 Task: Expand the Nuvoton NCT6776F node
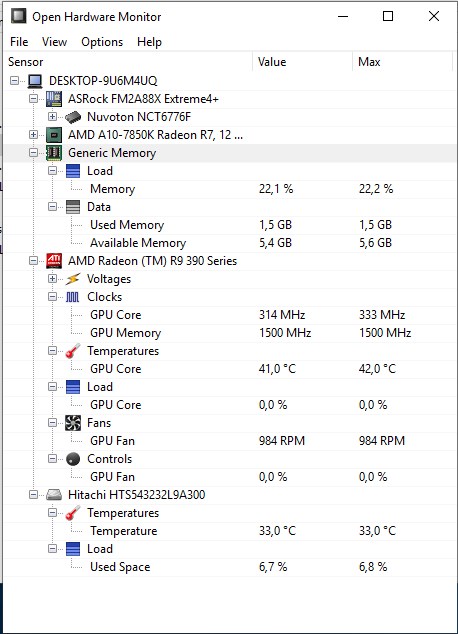[52, 117]
